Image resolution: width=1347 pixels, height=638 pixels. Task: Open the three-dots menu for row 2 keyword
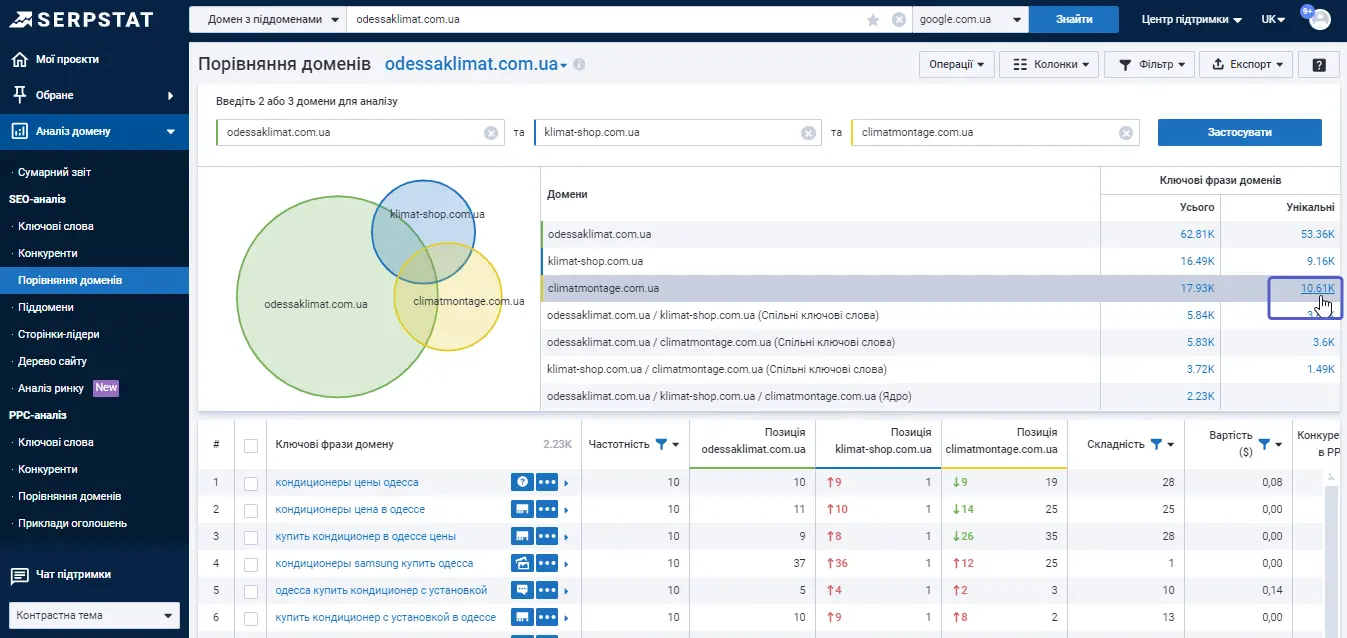(547, 509)
